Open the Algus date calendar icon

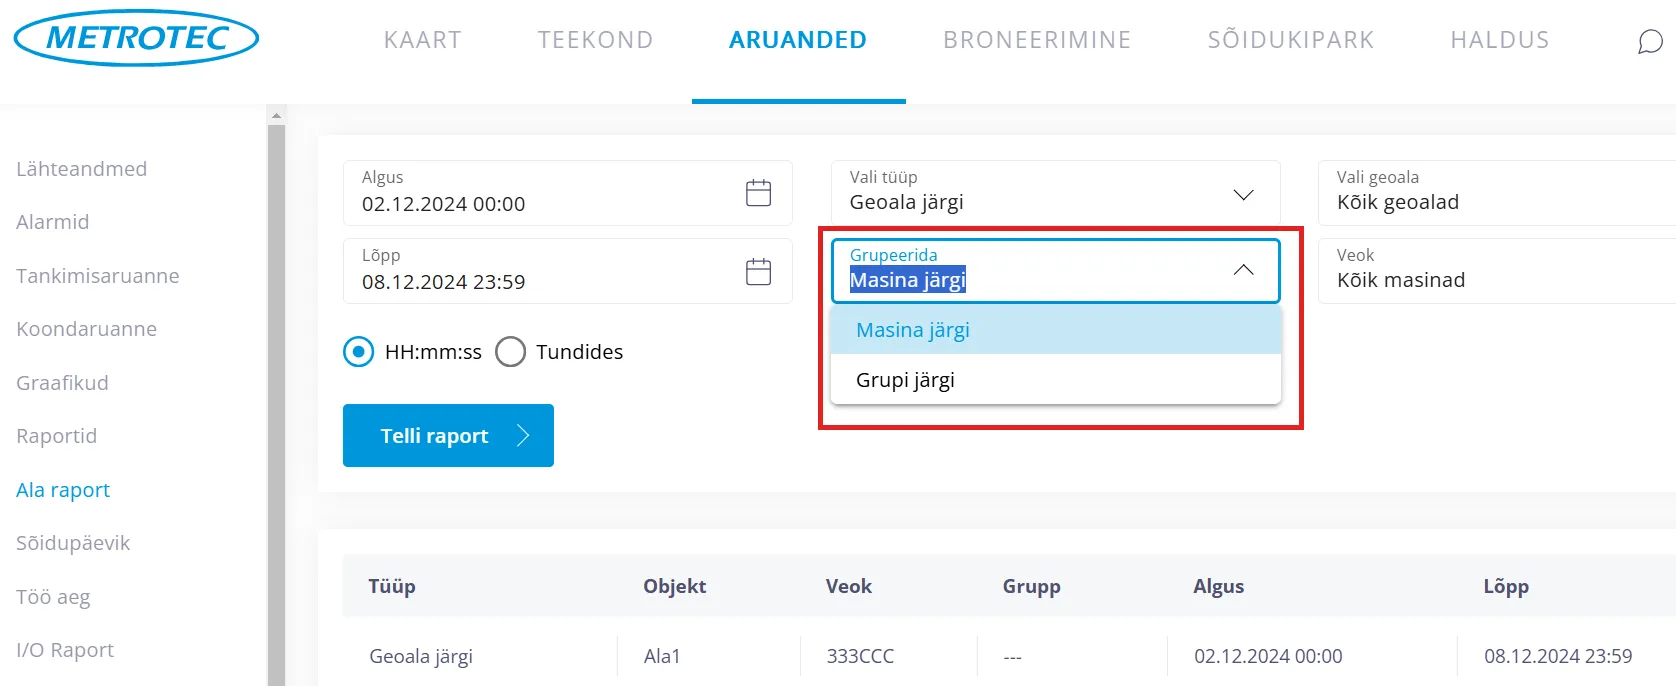758,193
